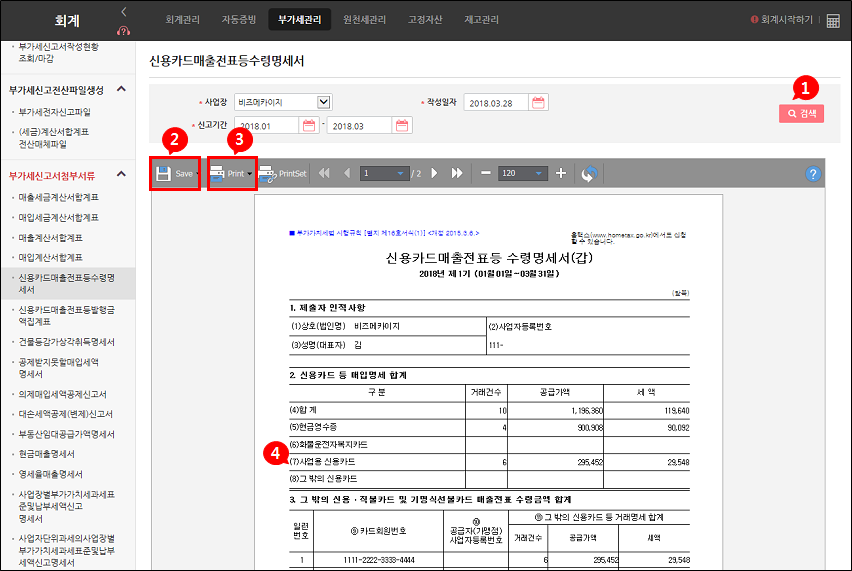The image size is (852, 571).
Task: Open 회계관리 top menu
Action: tap(183, 20)
